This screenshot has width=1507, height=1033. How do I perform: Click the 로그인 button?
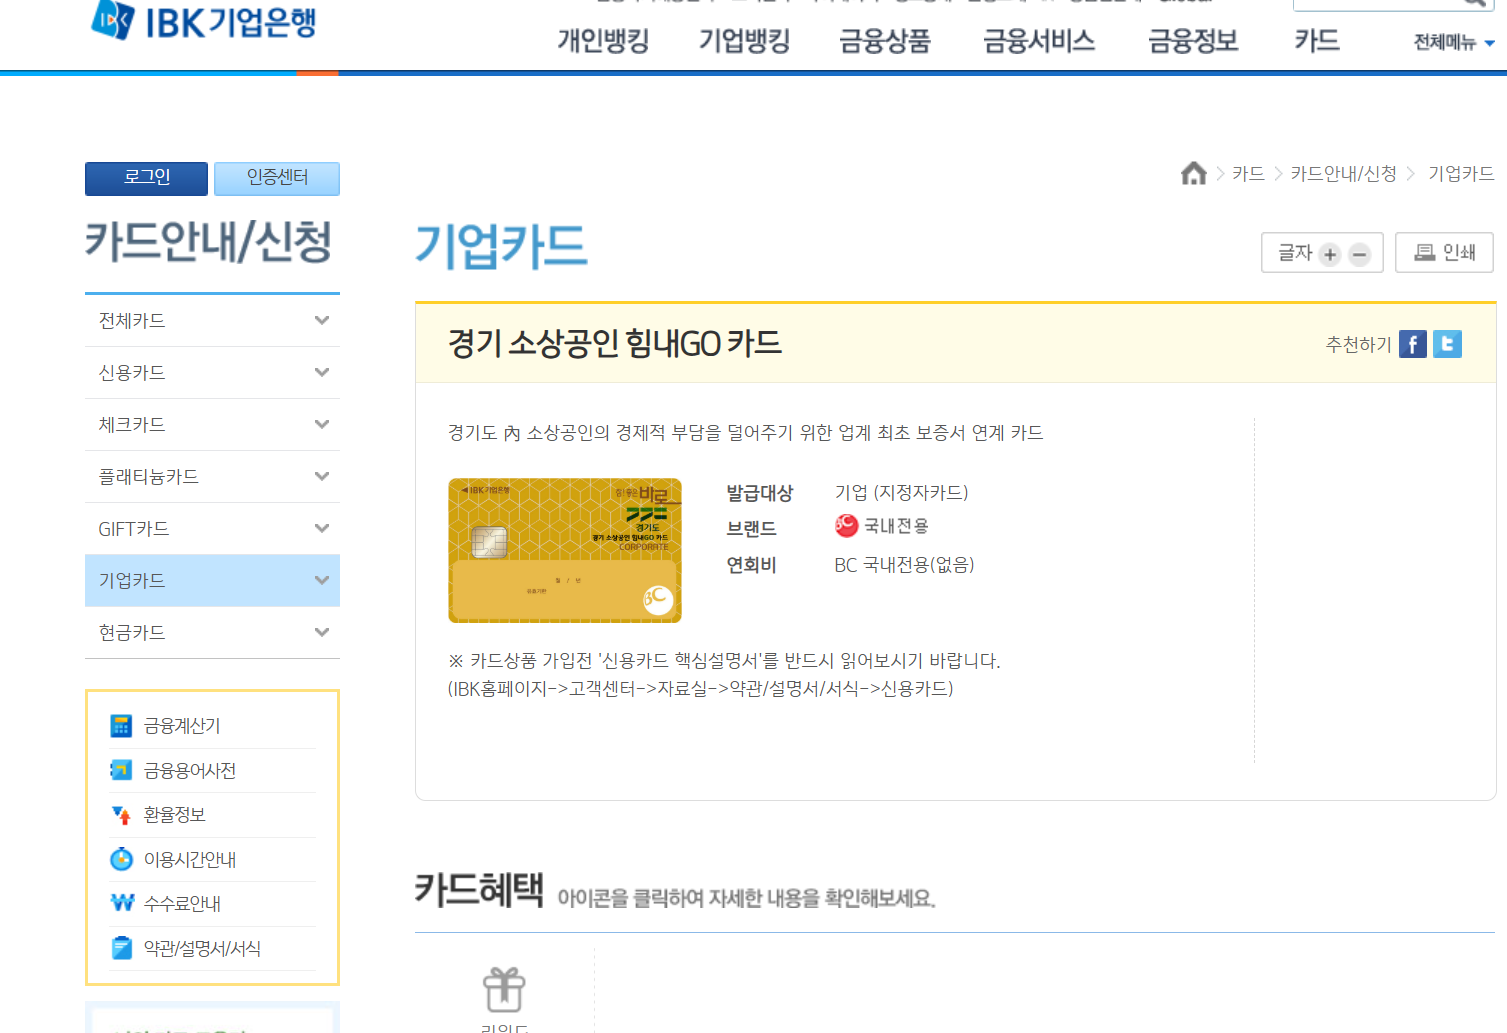pos(147,178)
